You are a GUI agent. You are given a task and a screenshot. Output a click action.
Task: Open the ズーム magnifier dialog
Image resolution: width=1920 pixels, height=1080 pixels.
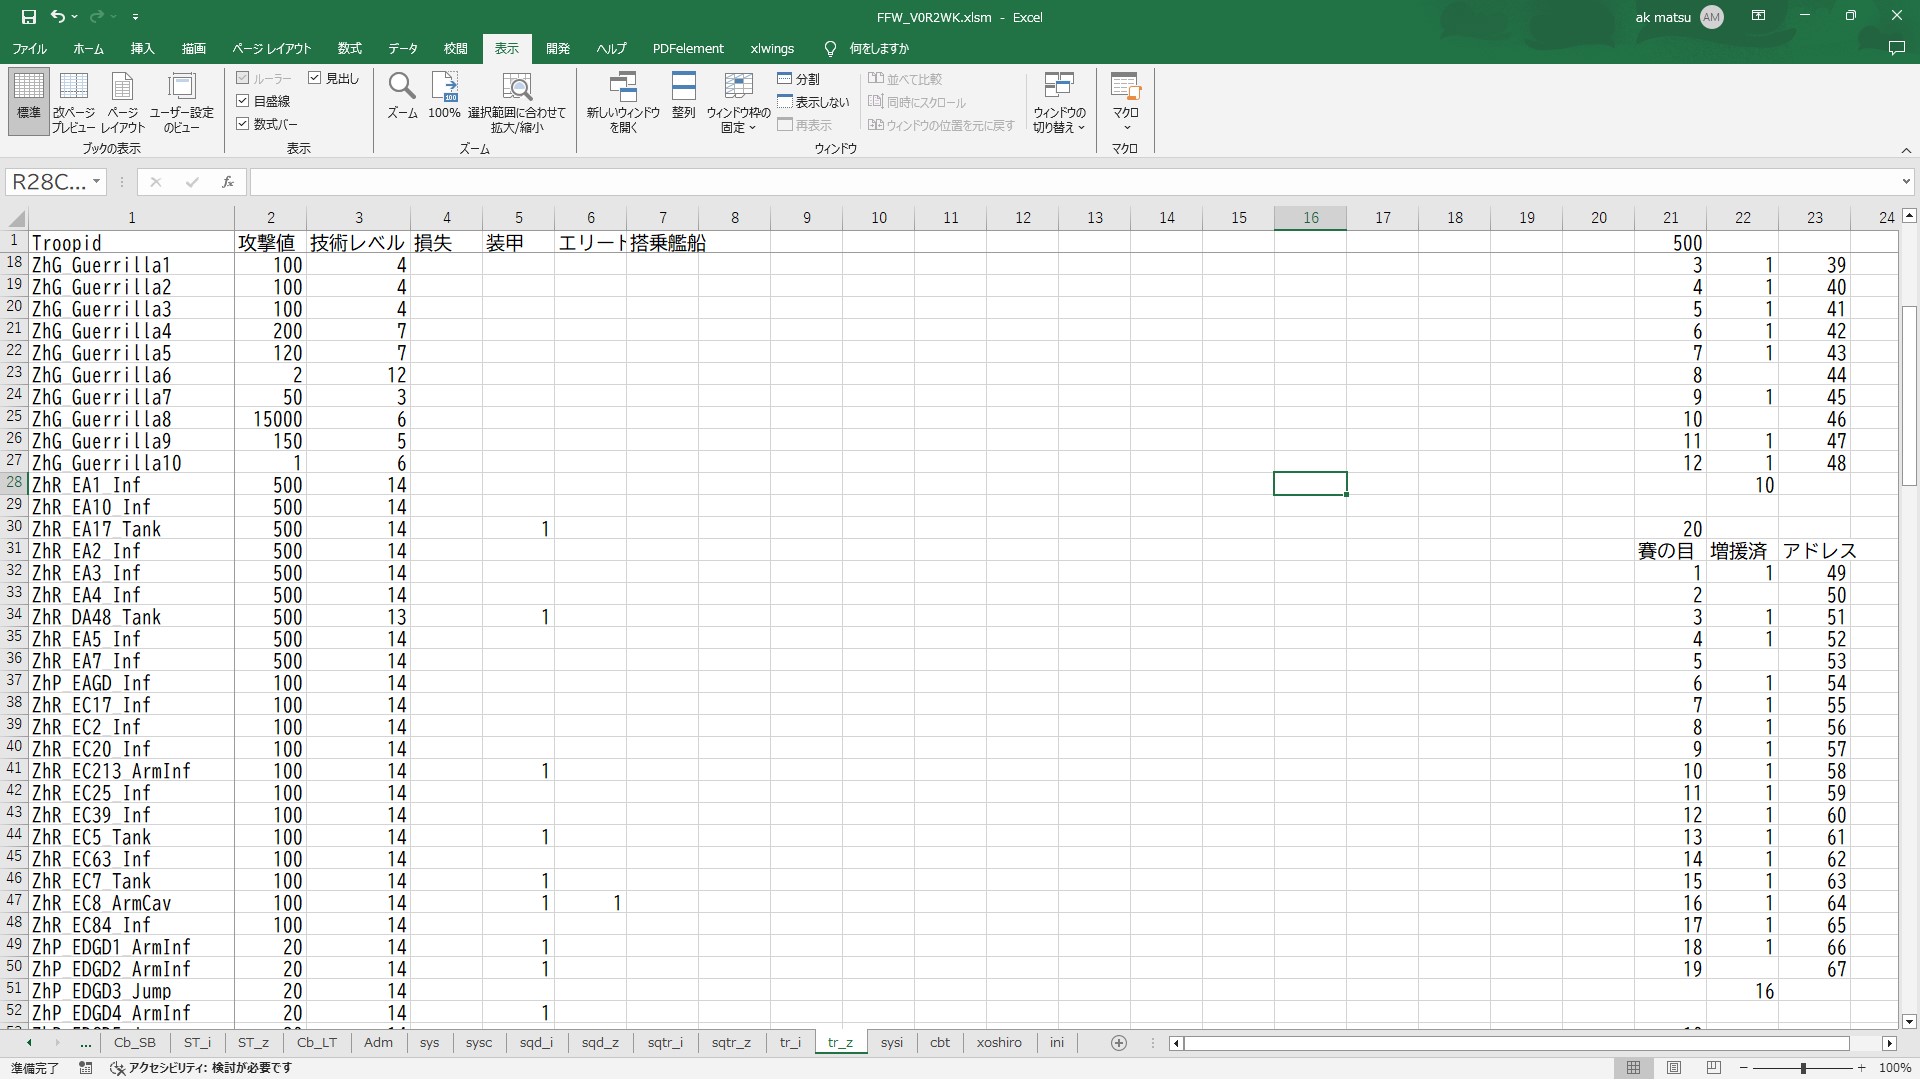pos(402,96)
